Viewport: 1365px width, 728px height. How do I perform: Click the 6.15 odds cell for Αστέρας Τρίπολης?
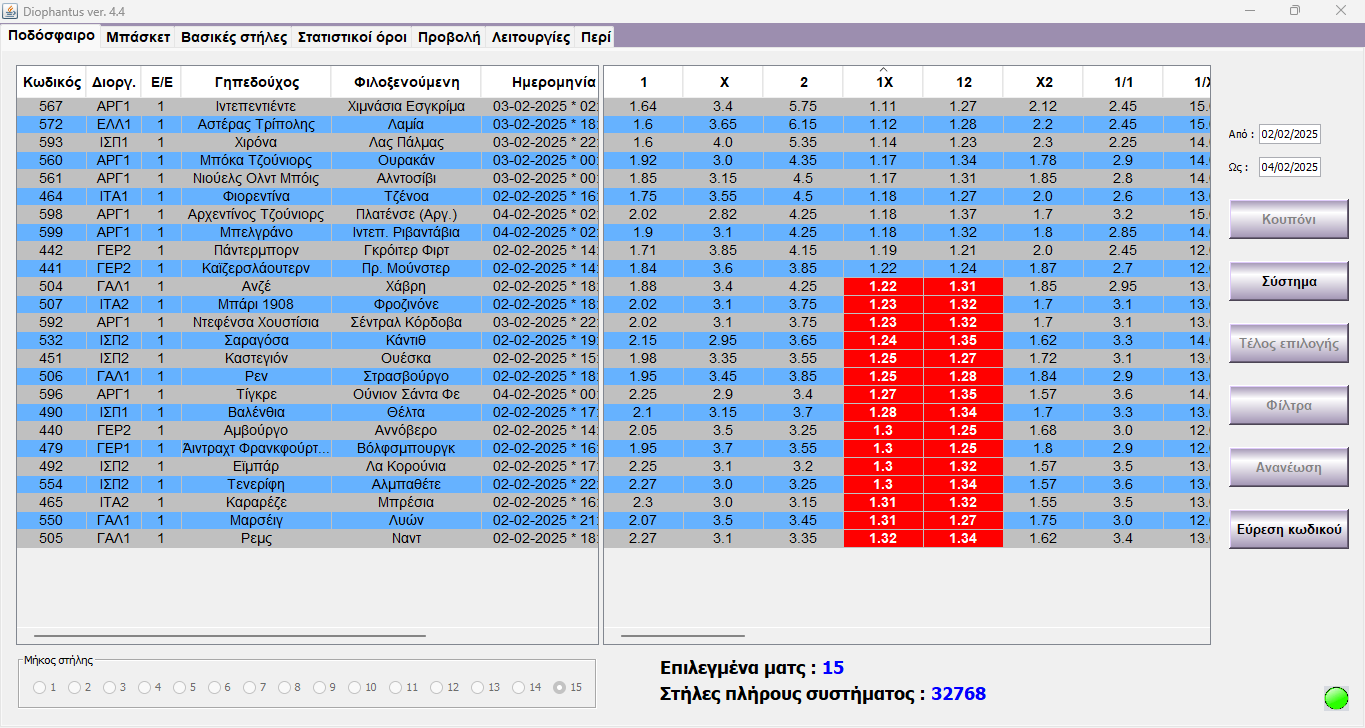click(803, 124)
